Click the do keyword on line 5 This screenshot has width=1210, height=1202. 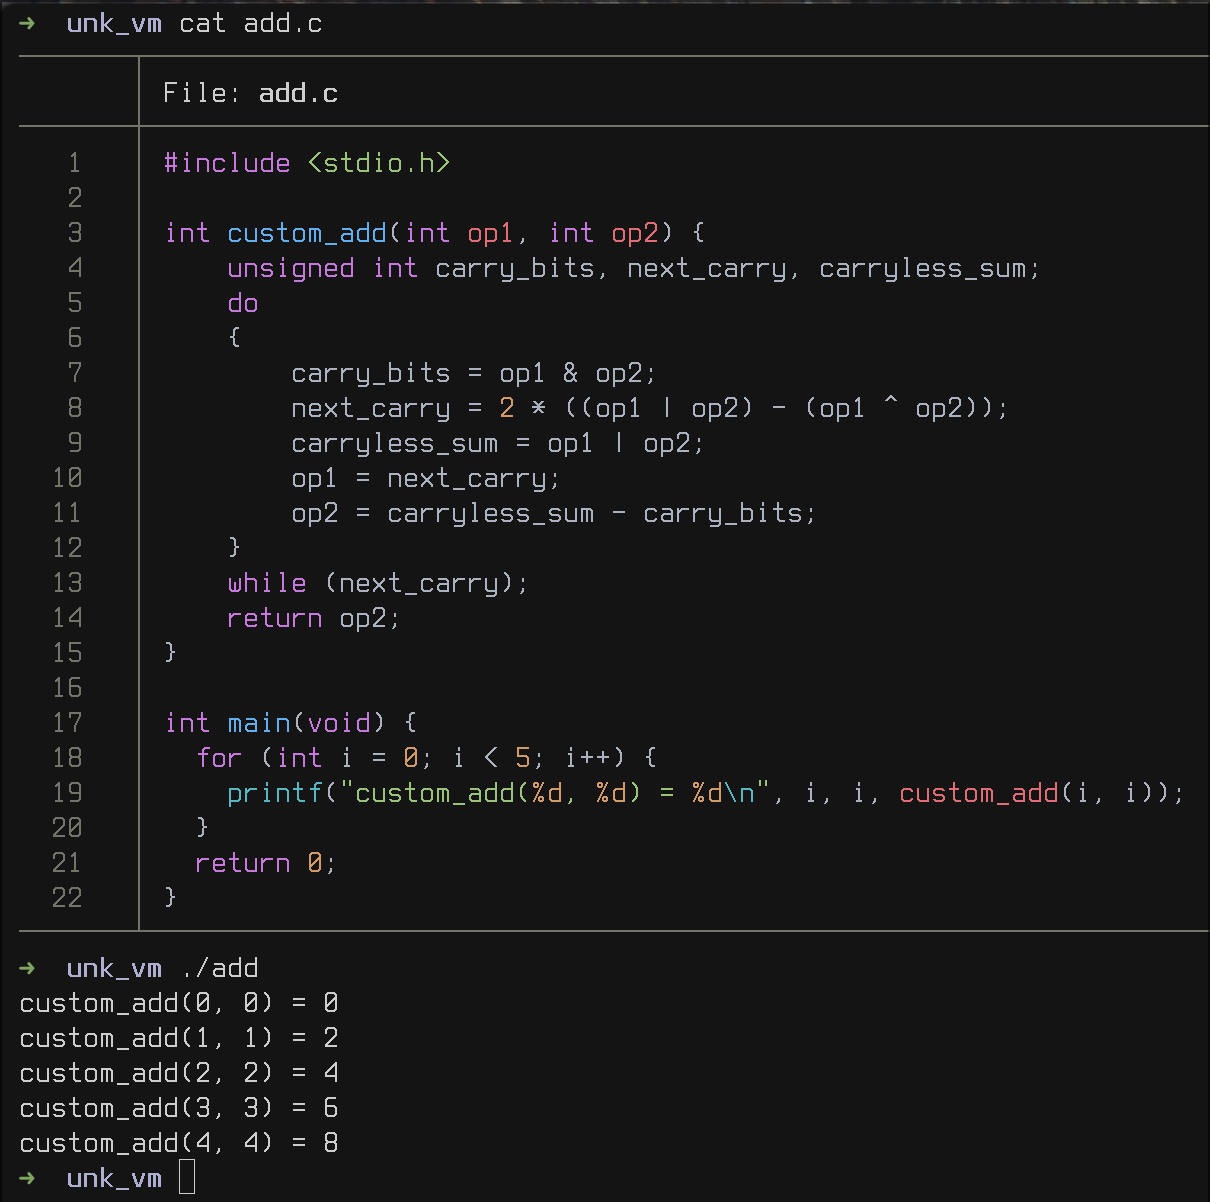point(243,303)
